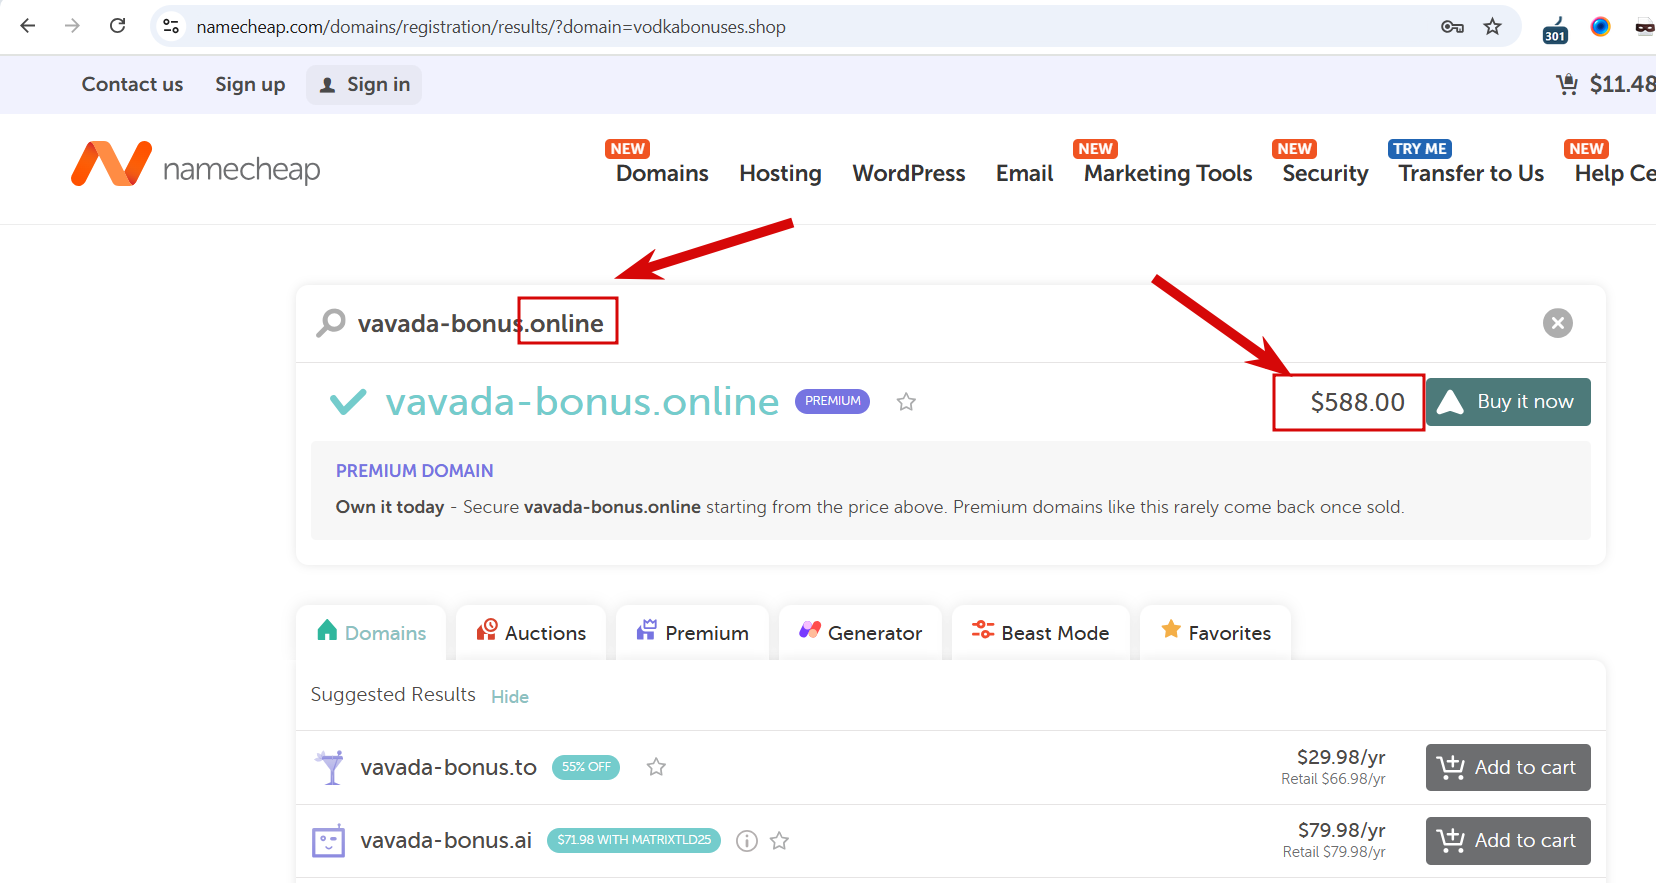Switch to the Auctions tab
1656x883 pixels.
[x=531, y=632]
